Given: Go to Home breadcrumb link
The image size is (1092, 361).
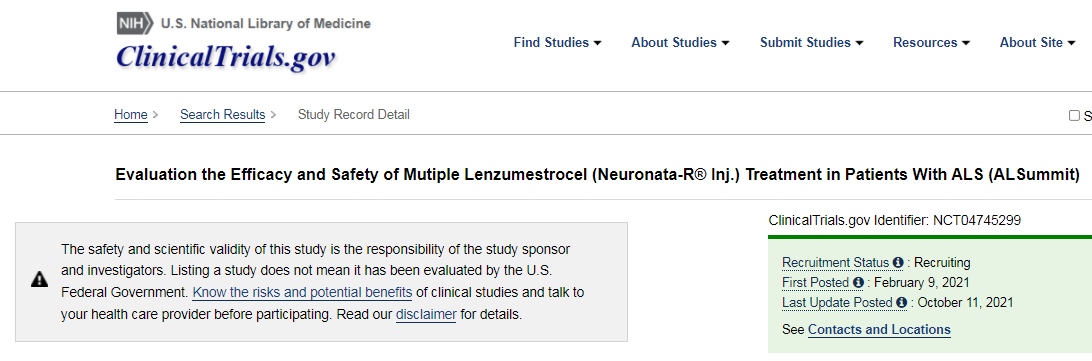Looking at the screenshot, I should click(131, 115).
